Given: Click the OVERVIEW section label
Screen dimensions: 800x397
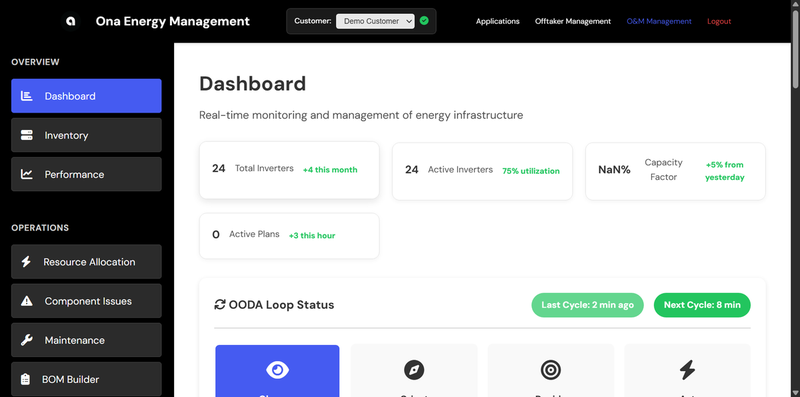Looking at the screenshot, I should point(35,62).
